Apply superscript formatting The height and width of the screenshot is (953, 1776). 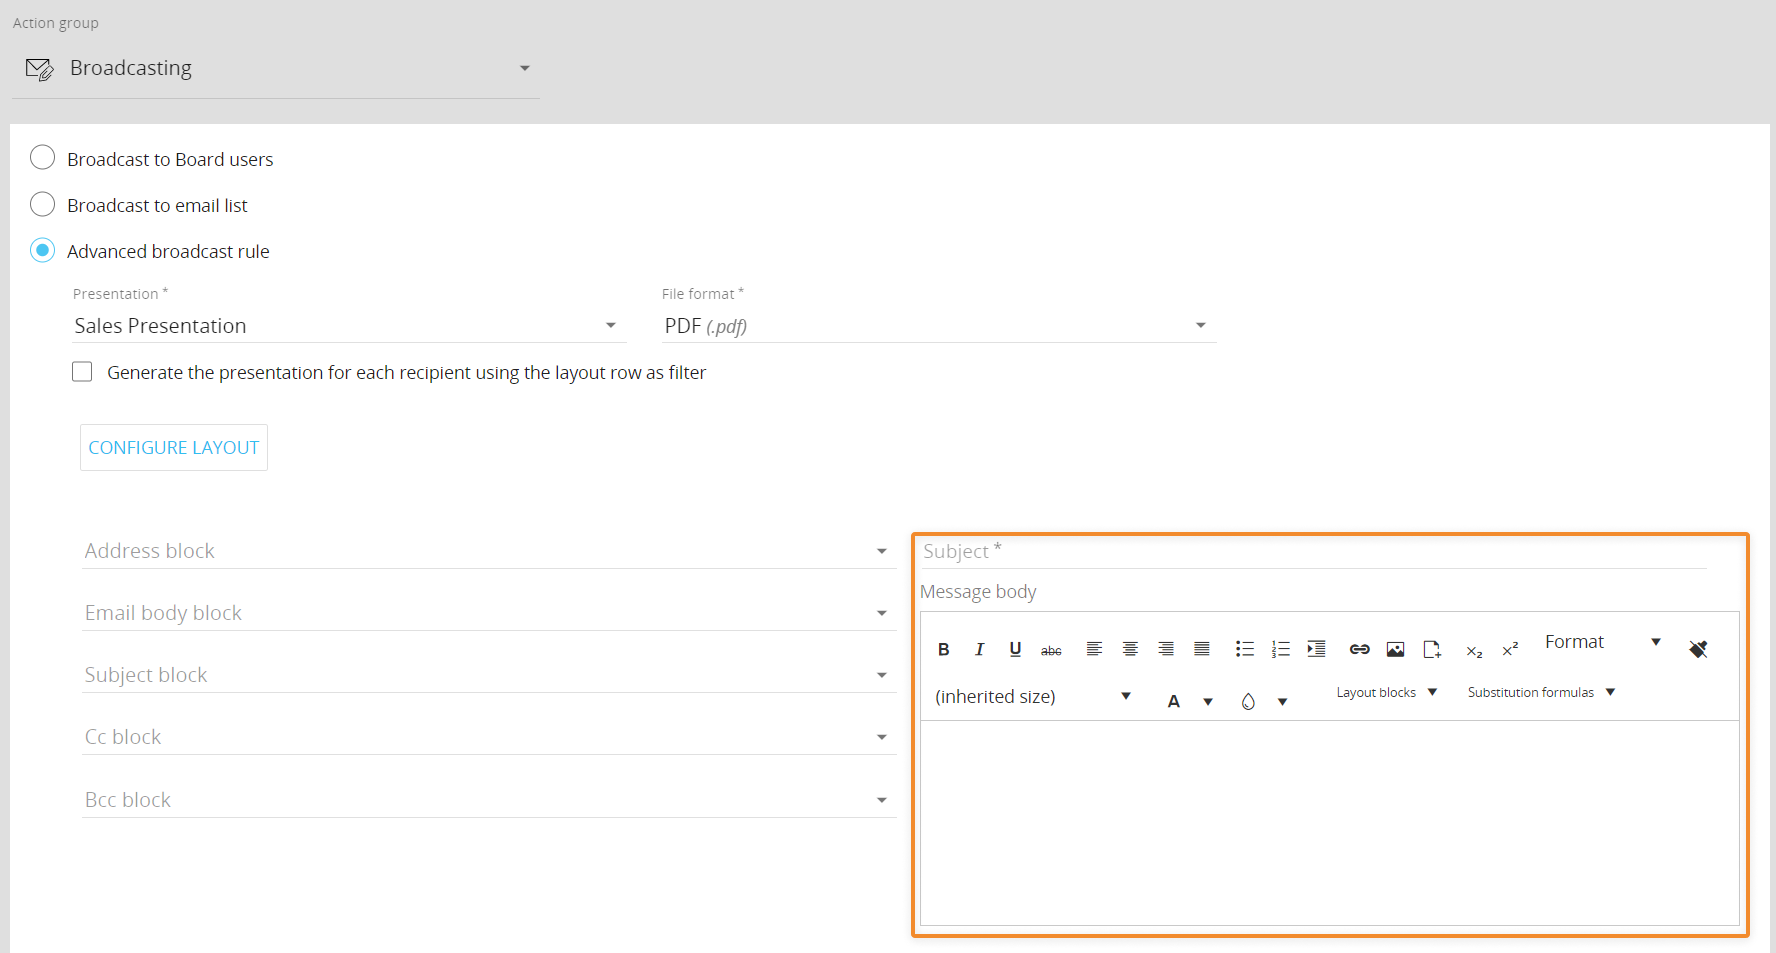1510,650
